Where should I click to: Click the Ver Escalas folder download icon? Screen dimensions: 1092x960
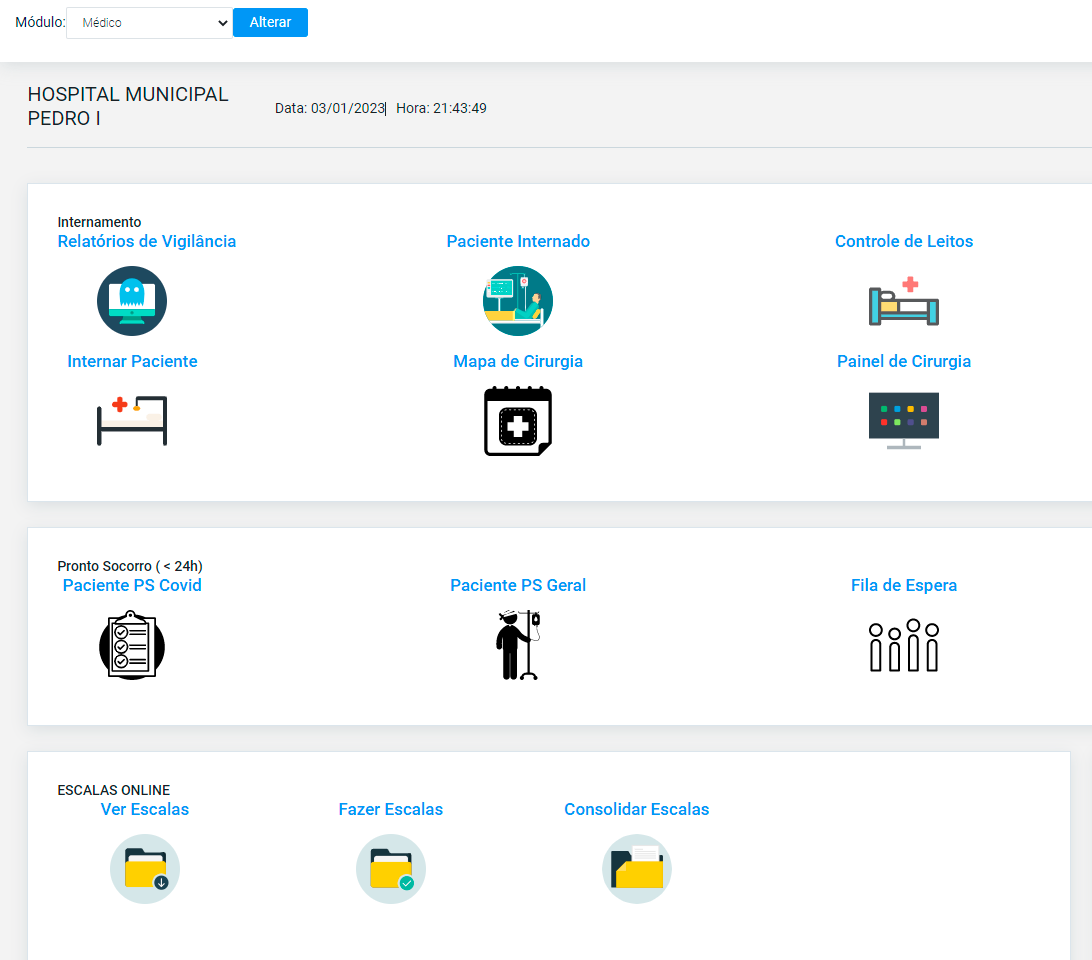click(145, 869)
